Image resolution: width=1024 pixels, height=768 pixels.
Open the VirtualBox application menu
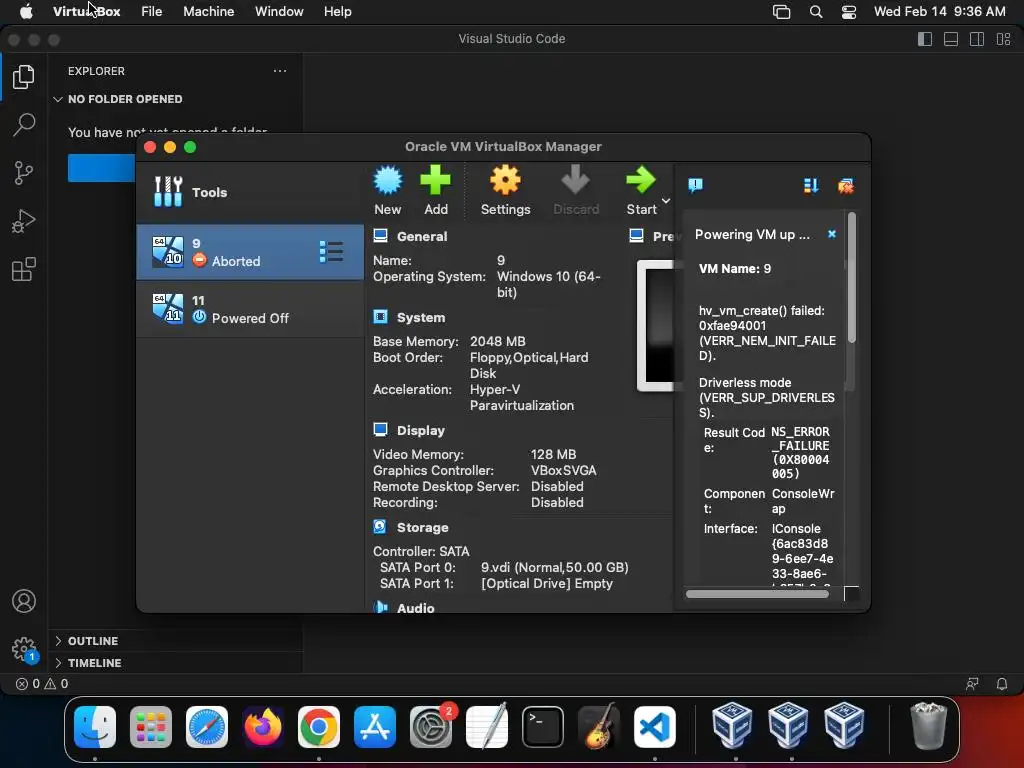pyautogui.click(x=86, y=11)
